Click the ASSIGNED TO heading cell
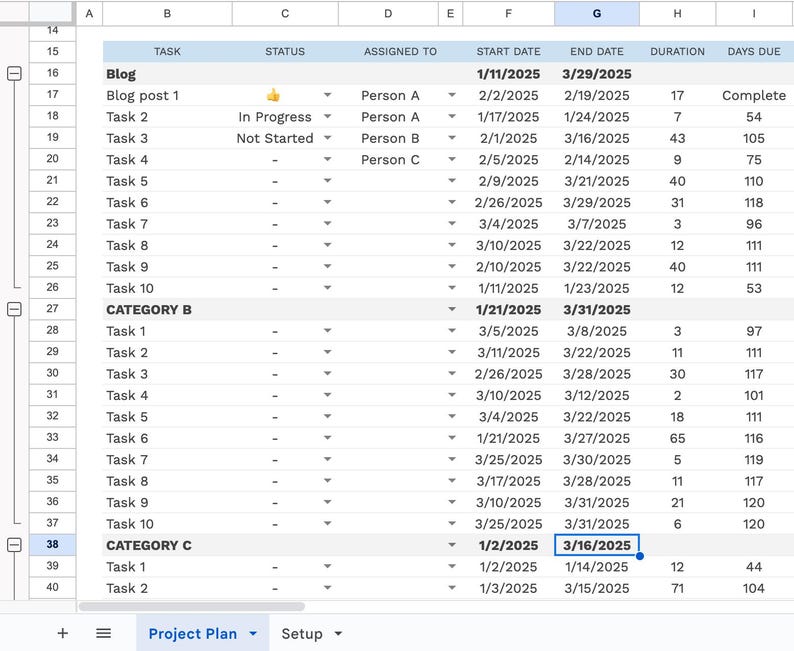 point(400,52)
